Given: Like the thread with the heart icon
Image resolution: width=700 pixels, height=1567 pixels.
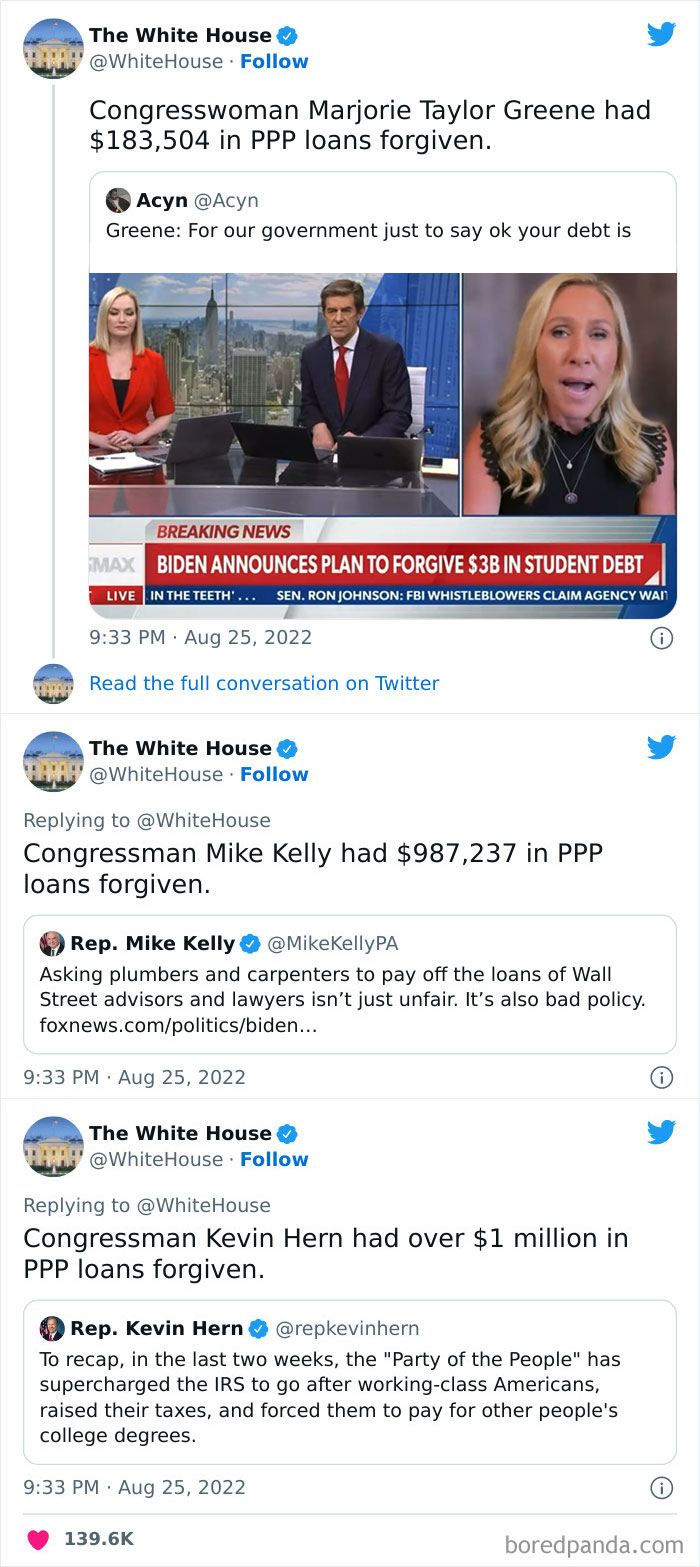Looking at the screenshot, I should (39, 1539).
